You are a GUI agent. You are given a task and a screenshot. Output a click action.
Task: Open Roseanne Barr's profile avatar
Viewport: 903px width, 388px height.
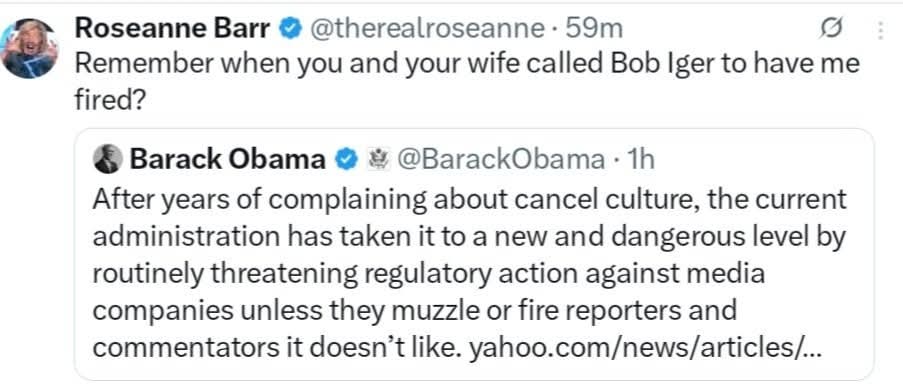(29, 48)
